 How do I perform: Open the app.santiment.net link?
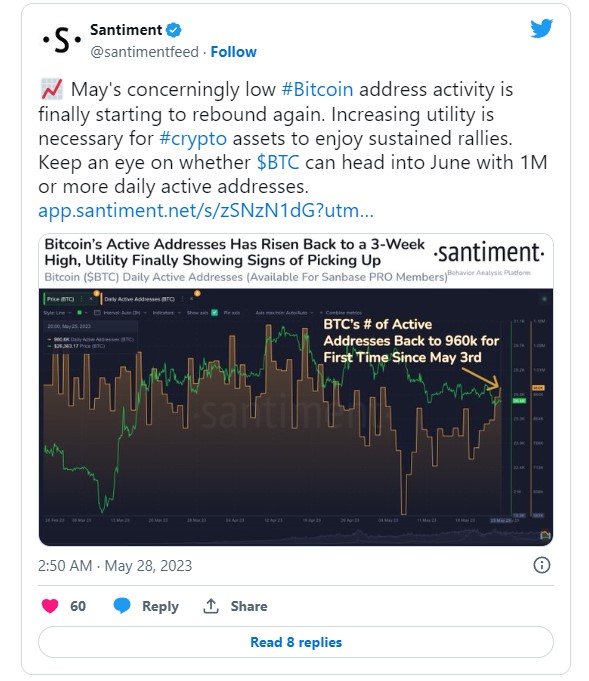pos(206,211)
